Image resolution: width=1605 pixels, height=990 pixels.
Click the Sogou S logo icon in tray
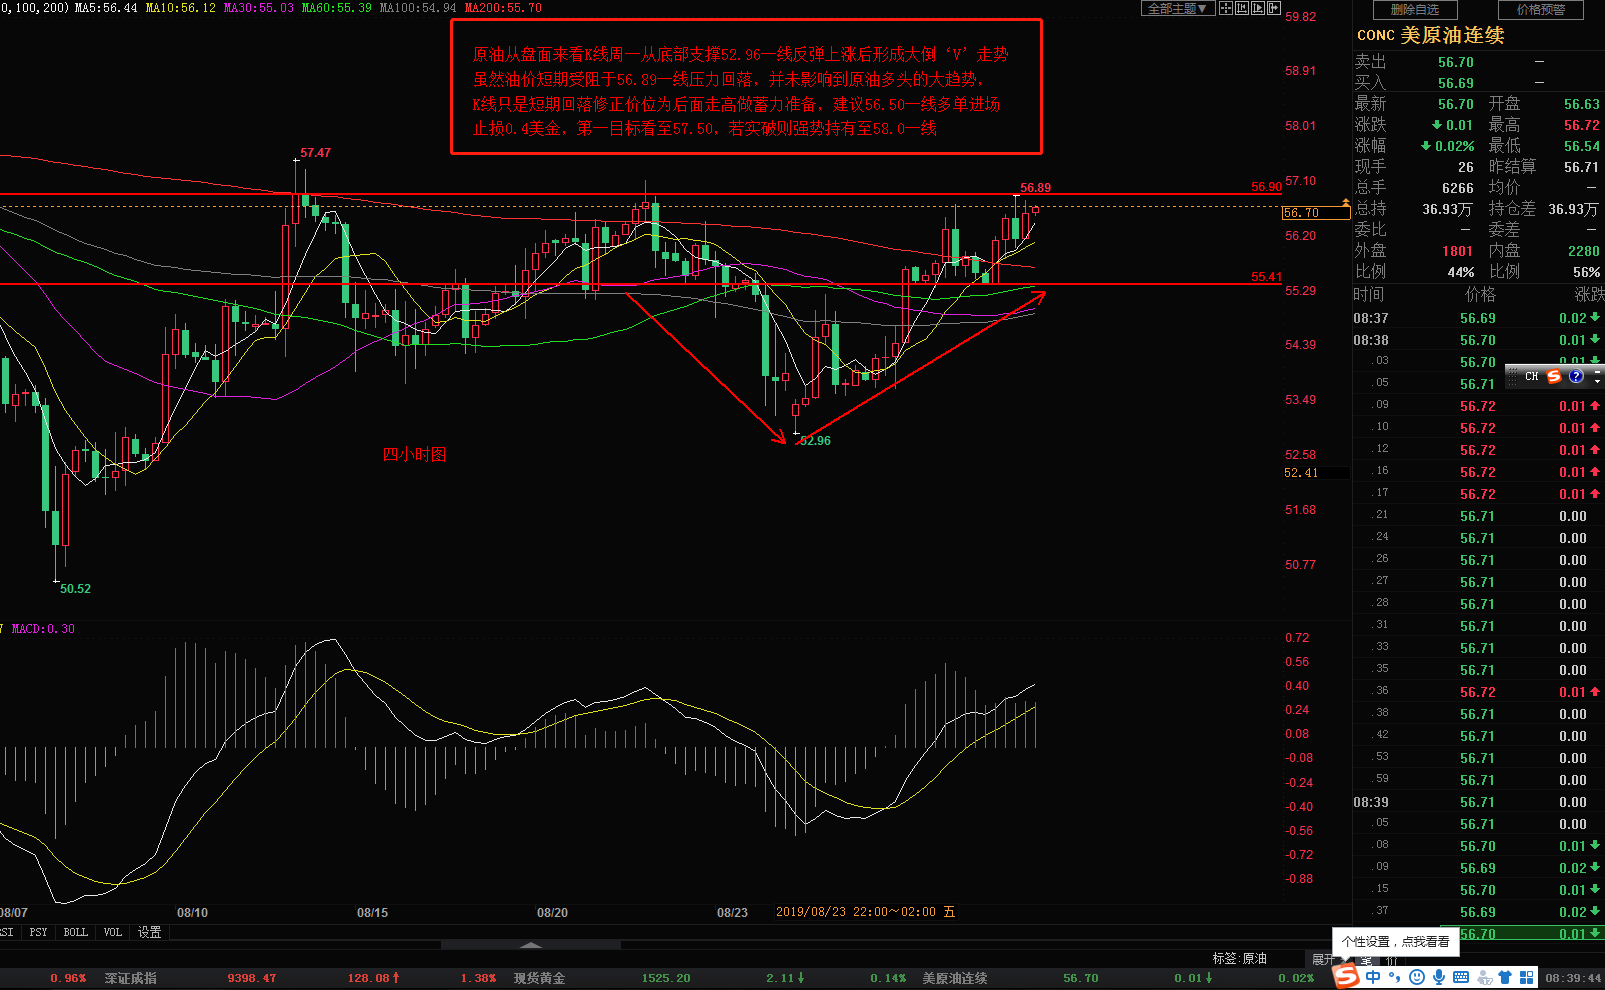(1347, 976)
